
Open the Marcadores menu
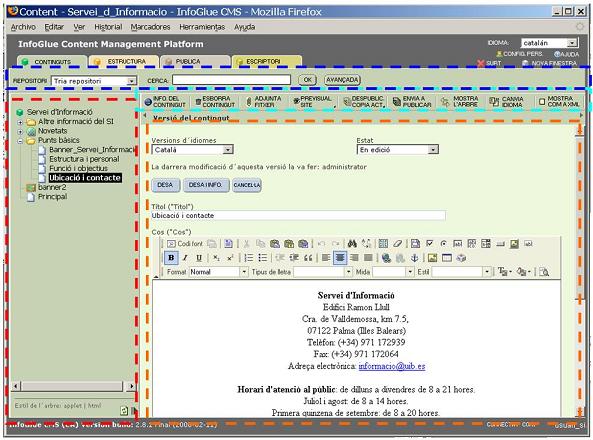150,27
